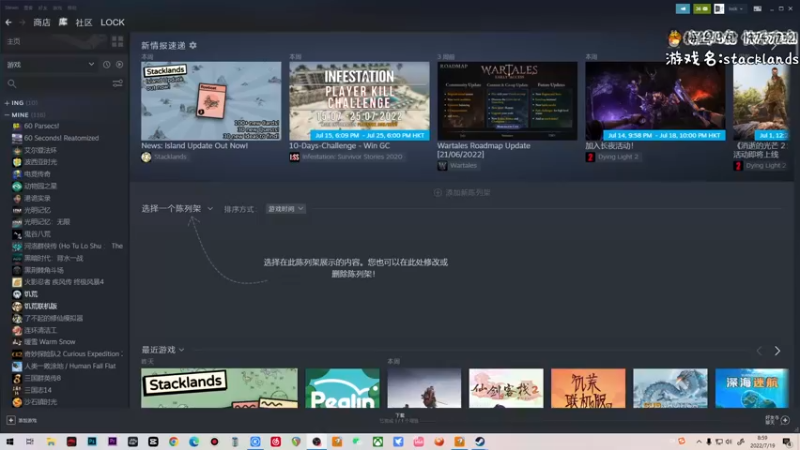Image resolution: width=800 pixels, height=450 pixels.
Task: Open Stacklands game link under news
Action: 170,157
